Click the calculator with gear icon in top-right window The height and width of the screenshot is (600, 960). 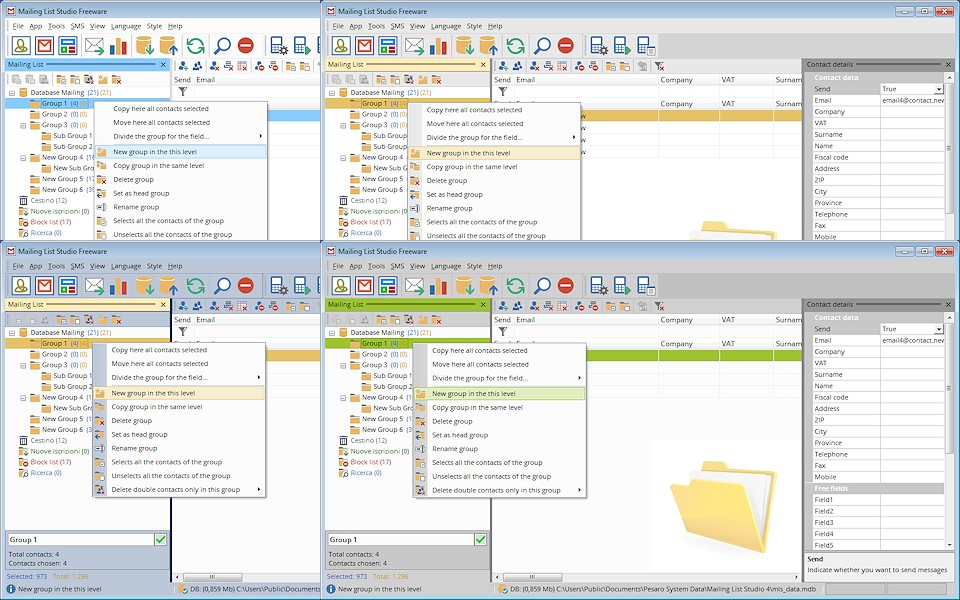pyautogui.click(x=598, y=46)
